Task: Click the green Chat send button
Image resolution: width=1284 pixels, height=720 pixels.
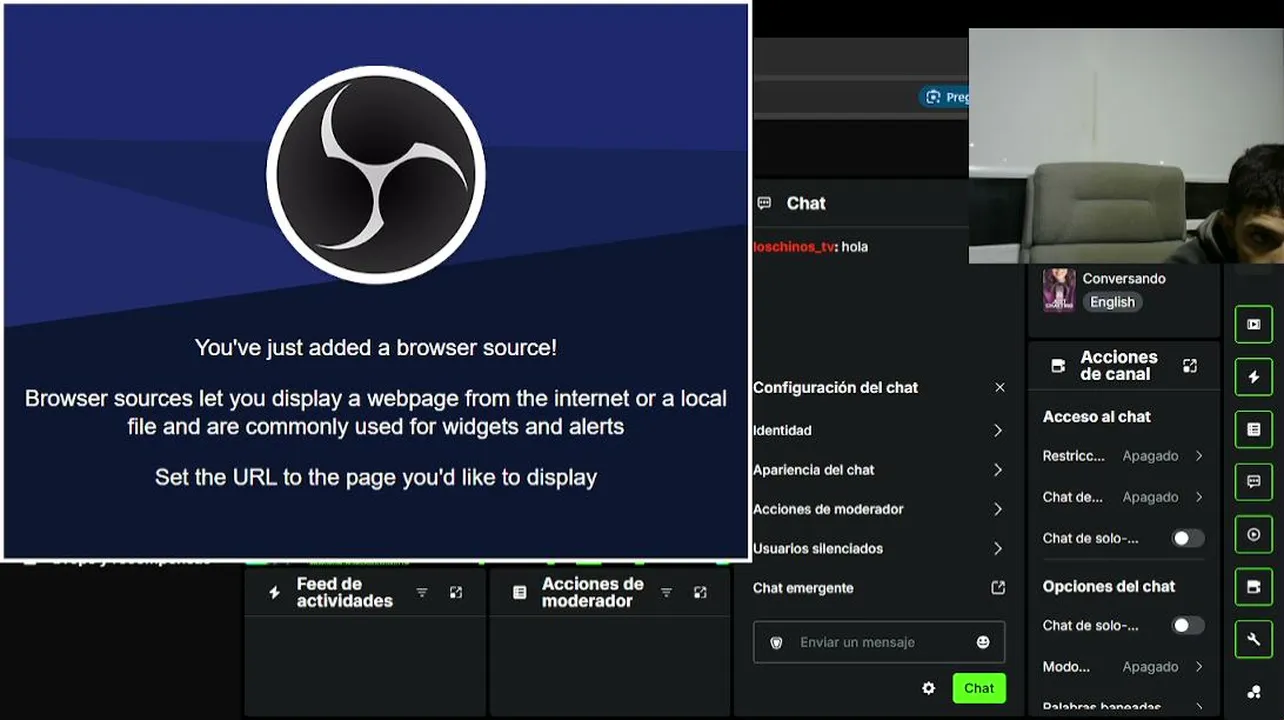Action: [x=979, y=688]
